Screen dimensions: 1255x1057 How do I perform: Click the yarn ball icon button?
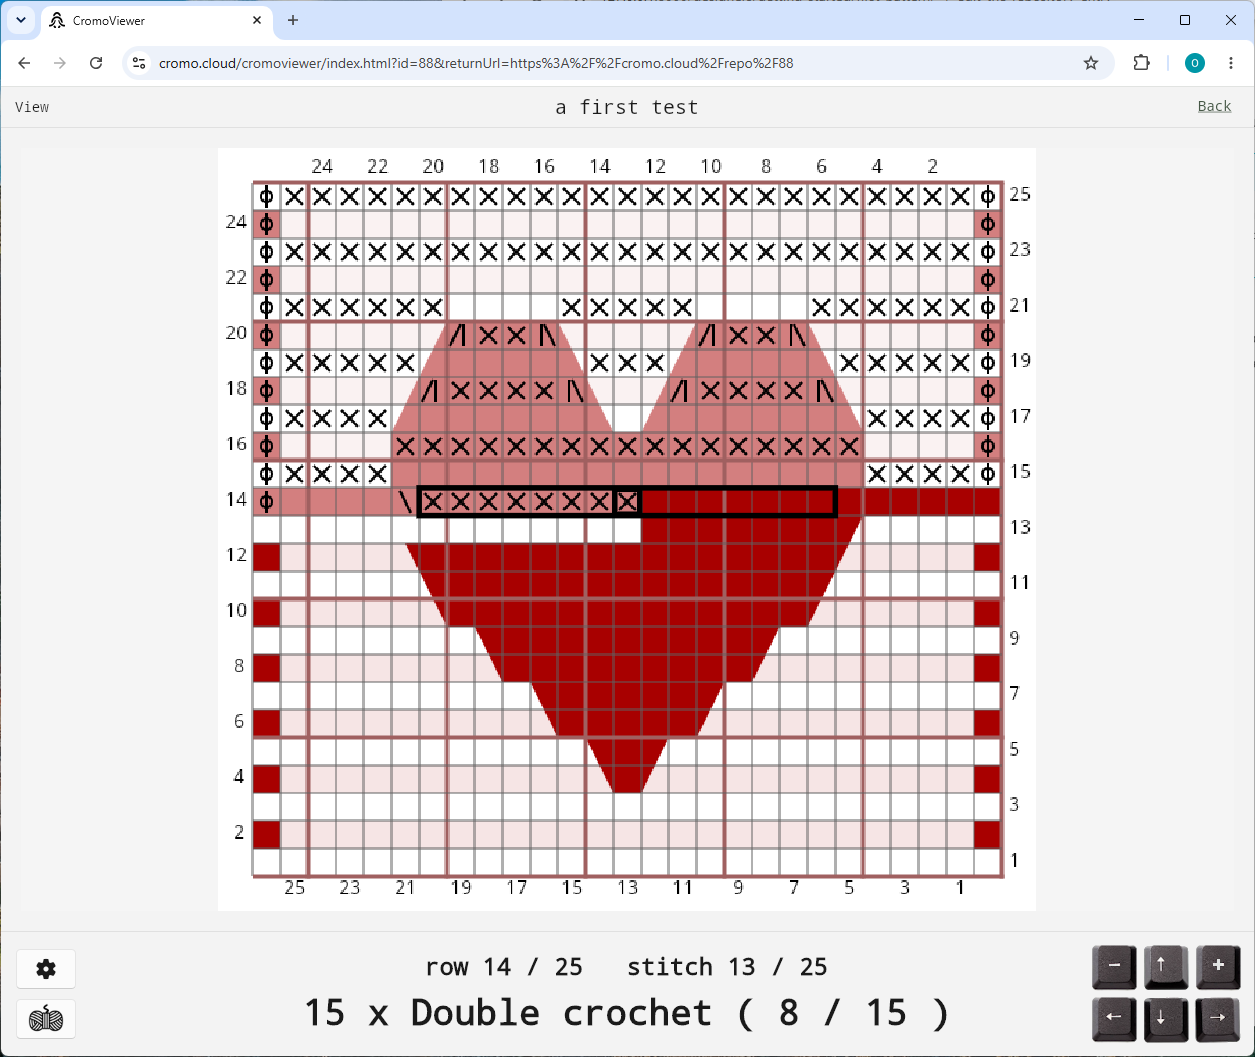click(x=46, y=1019)
